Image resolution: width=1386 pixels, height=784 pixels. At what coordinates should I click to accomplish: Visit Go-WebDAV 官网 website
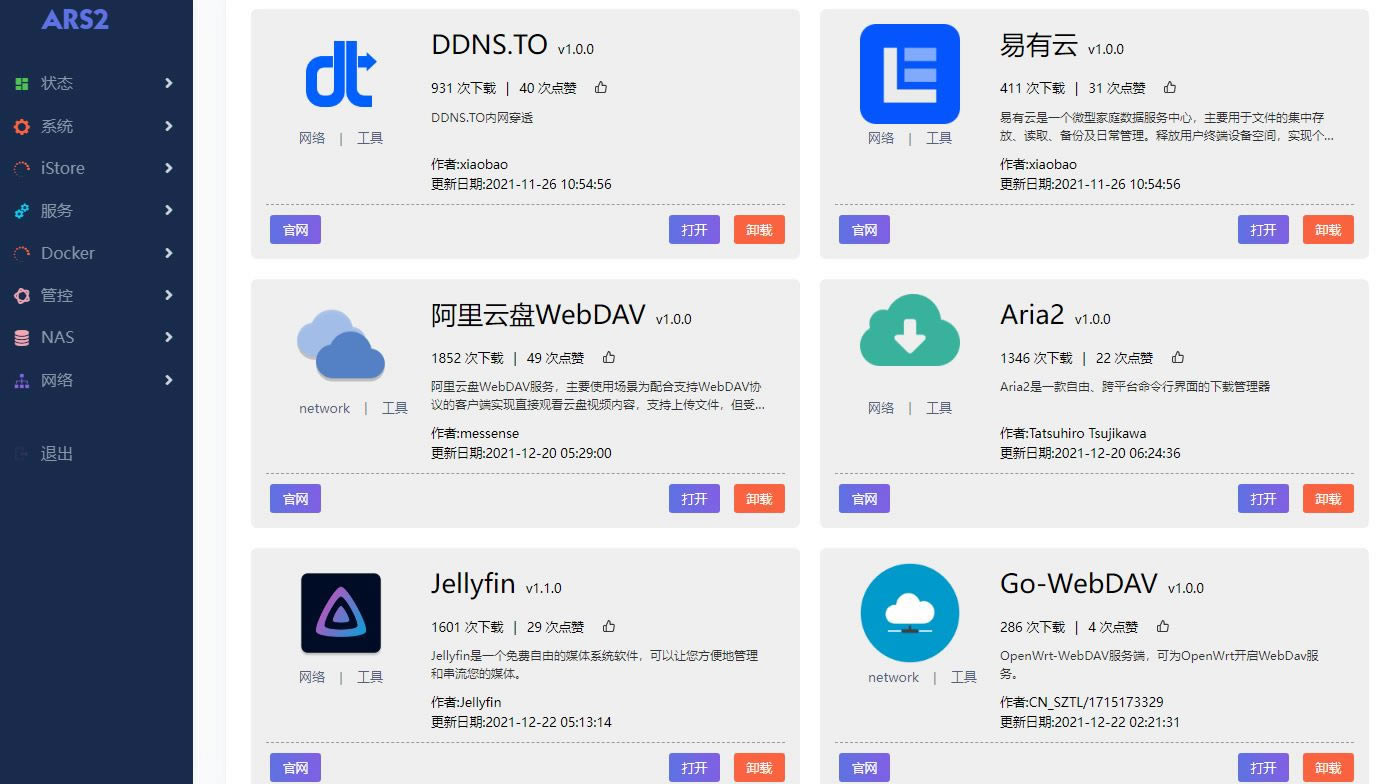click(x=864, y=768)
